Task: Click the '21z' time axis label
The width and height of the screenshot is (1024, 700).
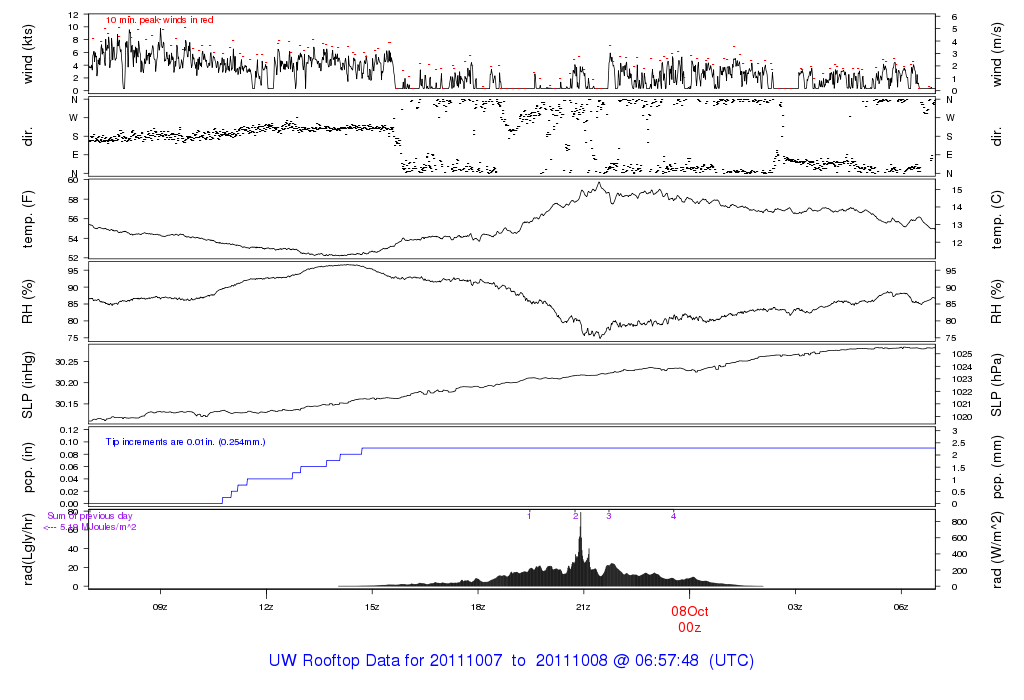Action: tap(583, 607)
